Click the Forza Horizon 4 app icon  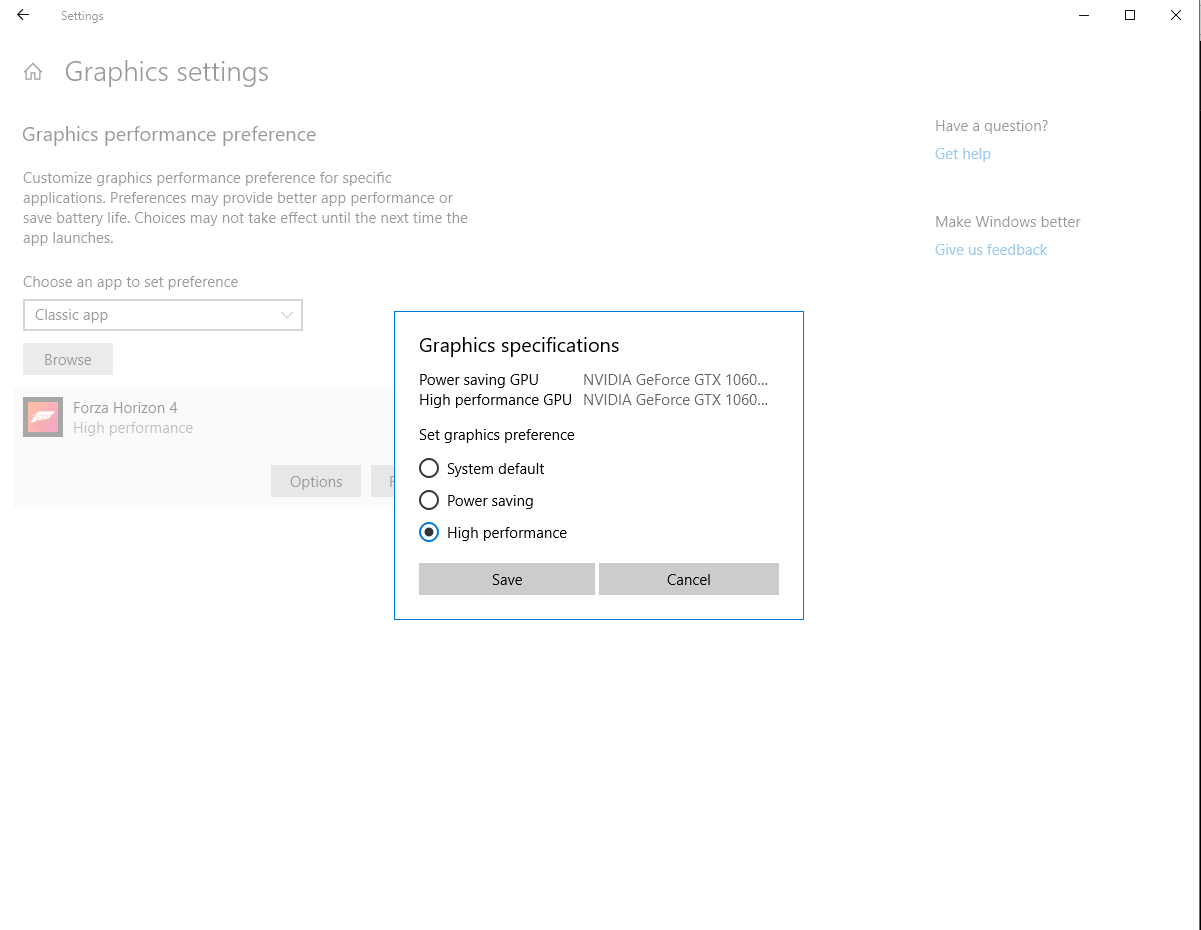43,417
